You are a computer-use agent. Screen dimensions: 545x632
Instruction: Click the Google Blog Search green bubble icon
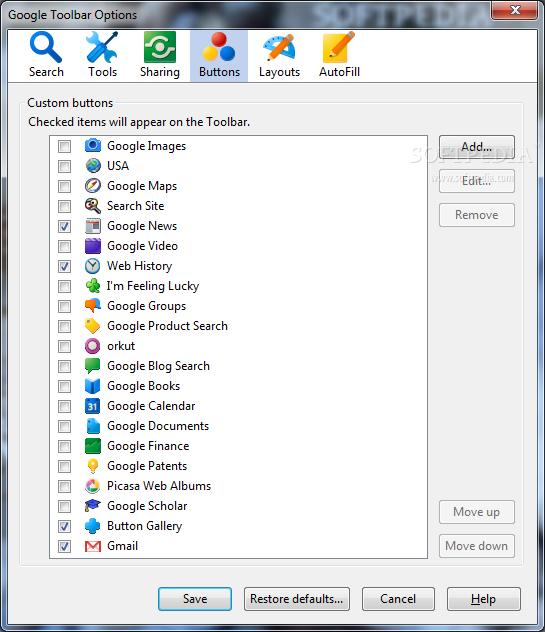point(93,366)
